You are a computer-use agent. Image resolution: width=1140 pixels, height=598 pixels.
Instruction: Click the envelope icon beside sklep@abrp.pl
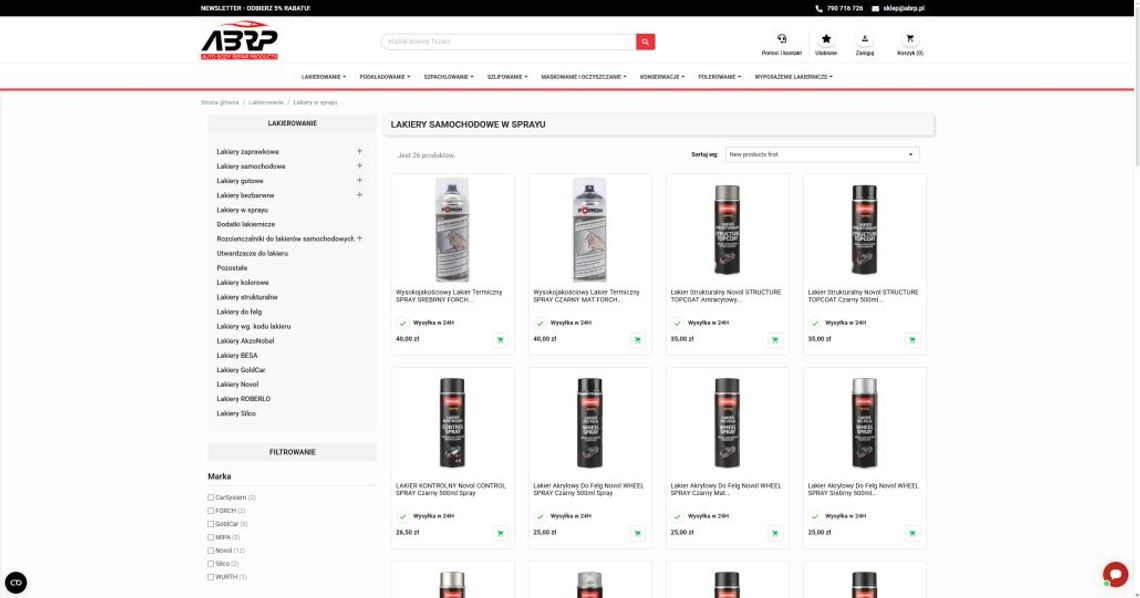pos(875,9)
